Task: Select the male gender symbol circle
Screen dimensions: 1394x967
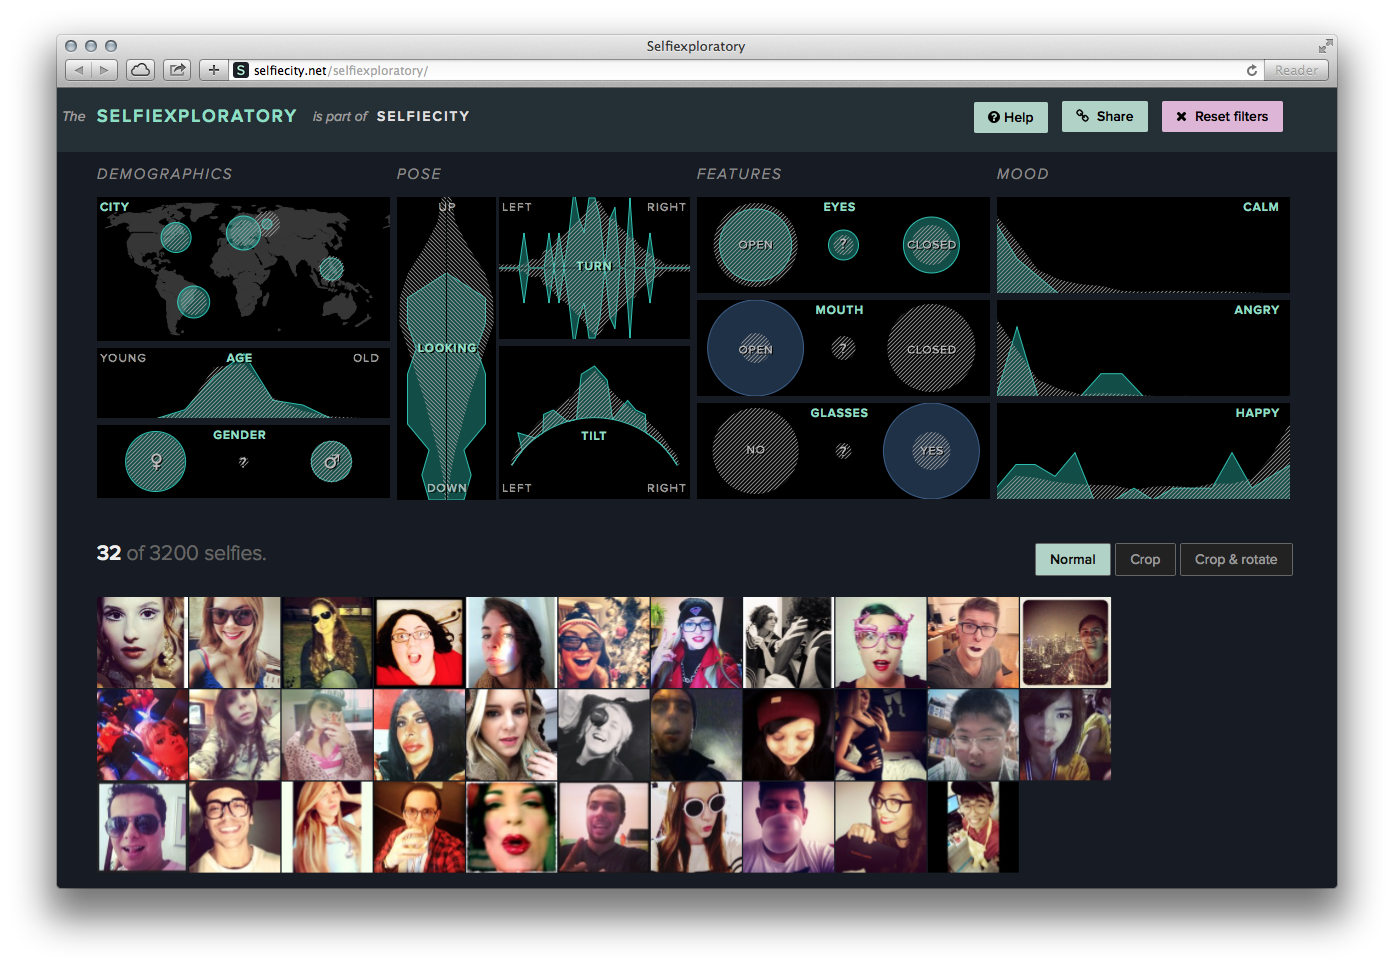Action: pos(331,461)
